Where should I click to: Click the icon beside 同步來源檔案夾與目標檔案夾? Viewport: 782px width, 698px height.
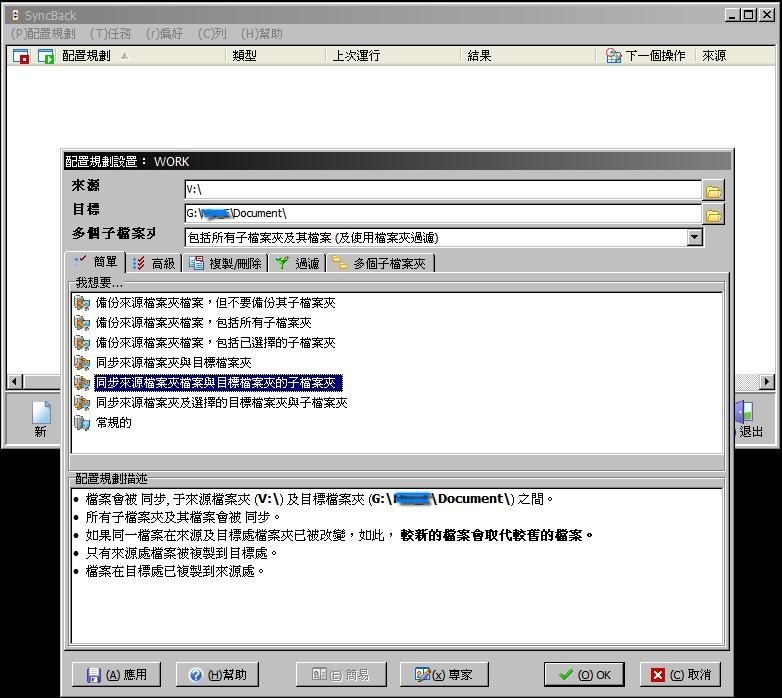point(82,362)
